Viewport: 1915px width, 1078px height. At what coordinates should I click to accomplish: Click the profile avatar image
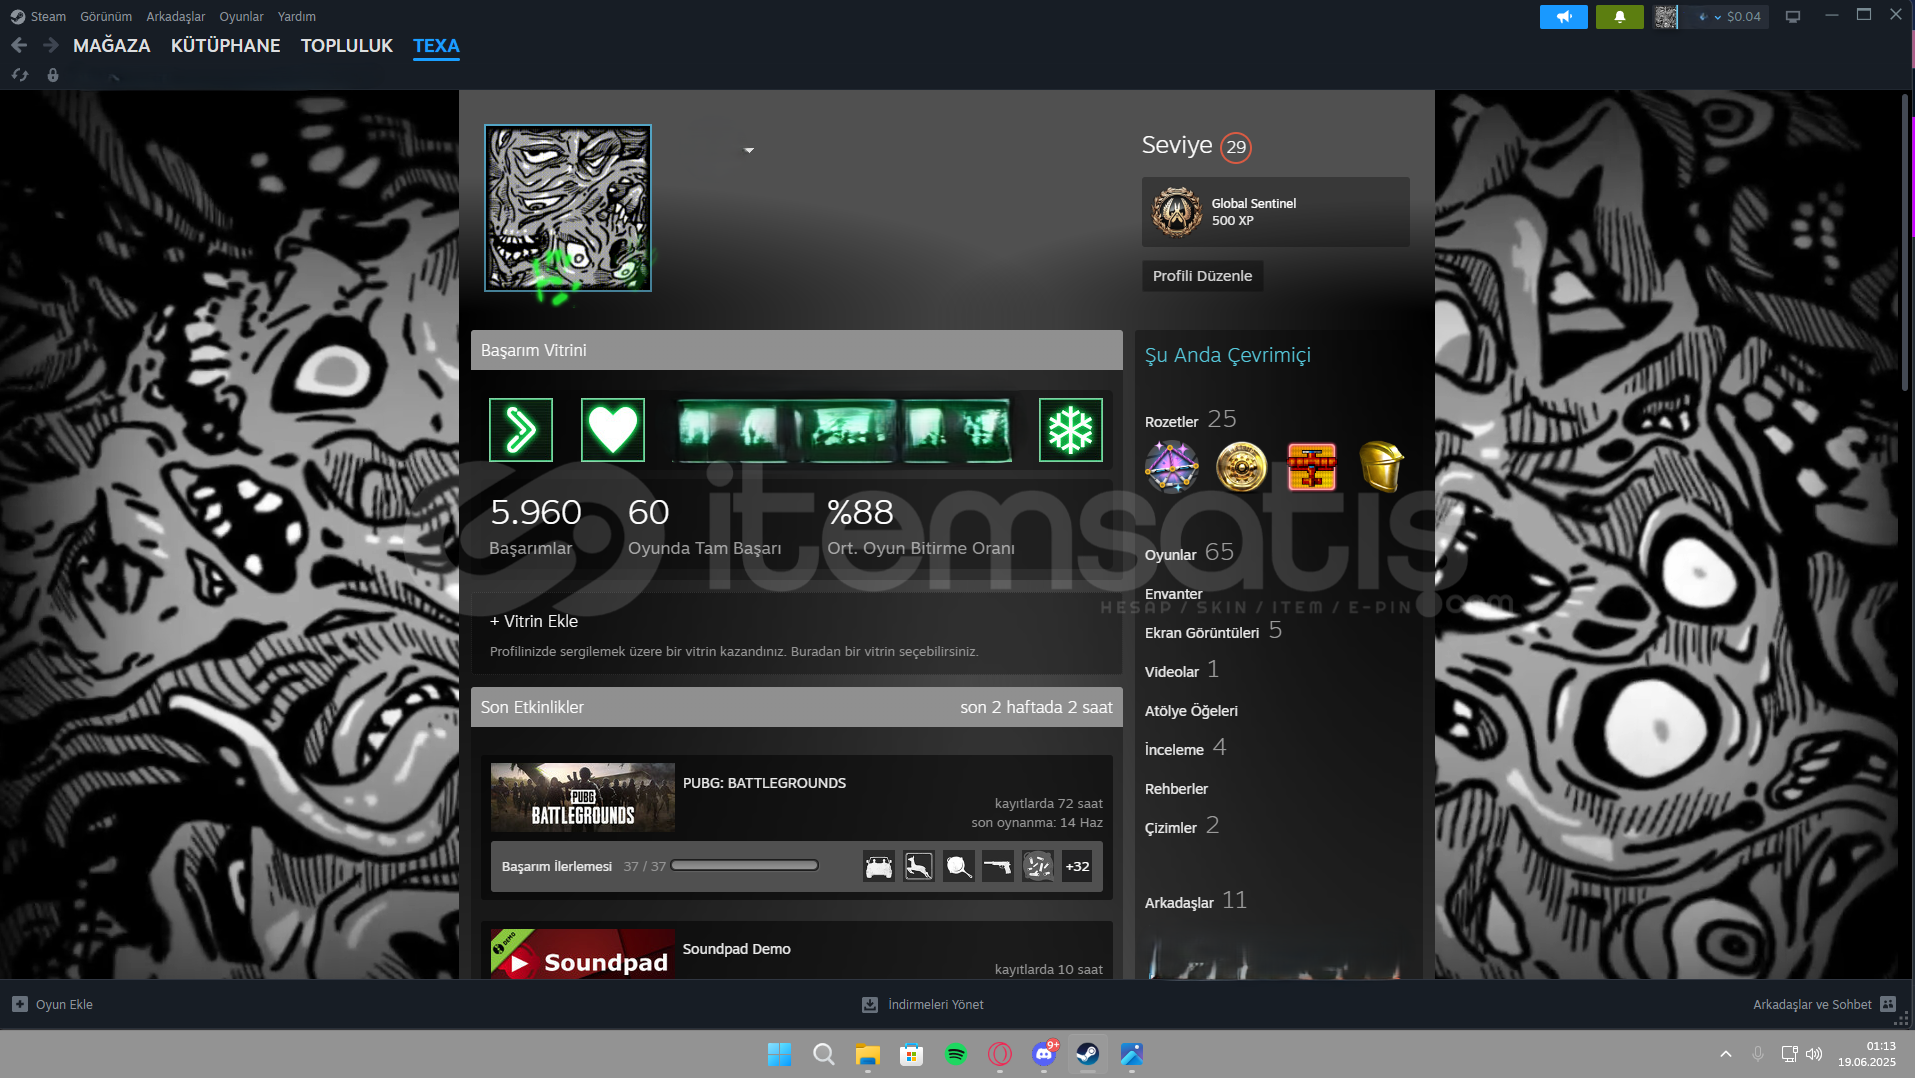(x=567, y=208)
